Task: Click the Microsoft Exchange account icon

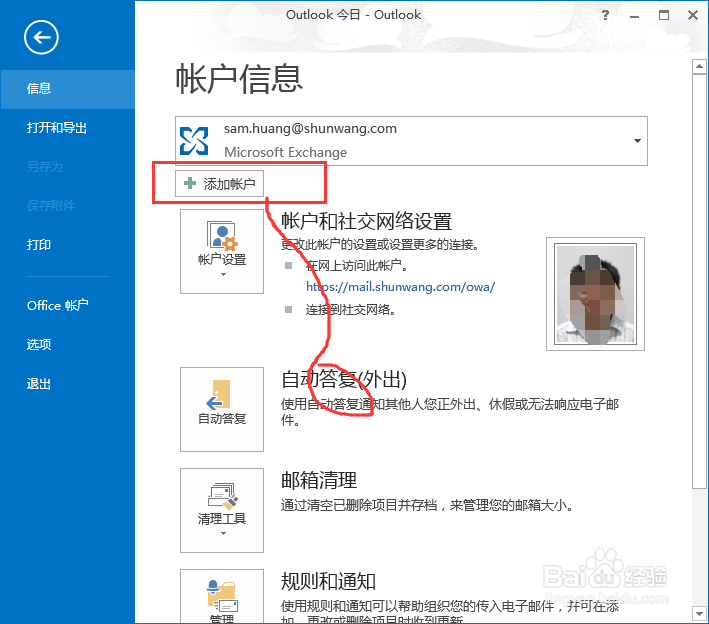Action: tap(194, 141)
